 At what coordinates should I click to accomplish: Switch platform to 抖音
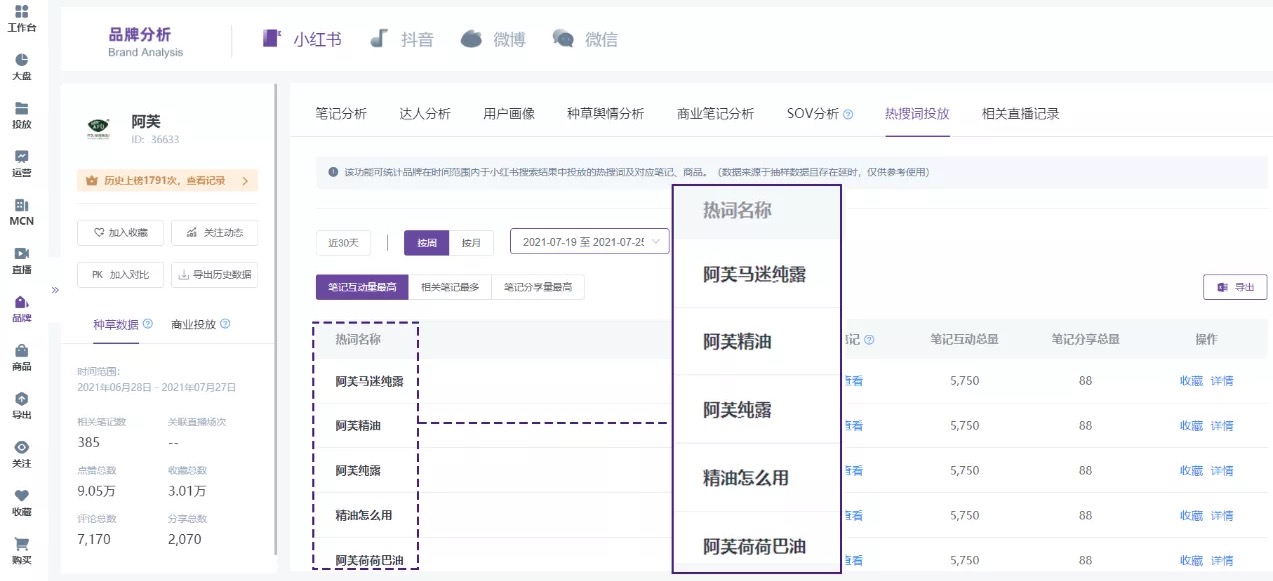[x=402, y=39]
